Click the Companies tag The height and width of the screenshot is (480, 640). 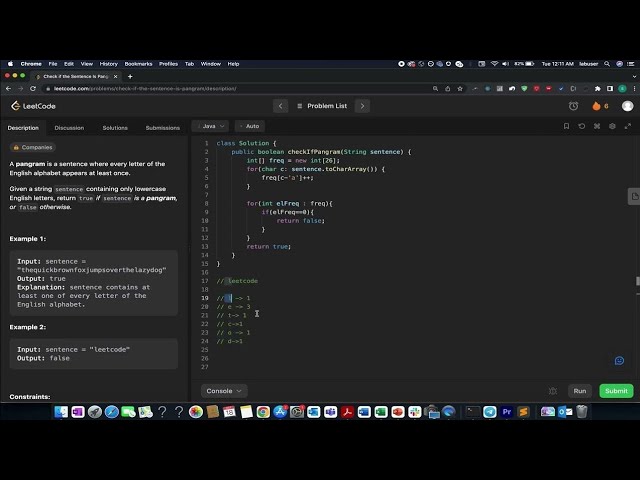click(33, 147)
